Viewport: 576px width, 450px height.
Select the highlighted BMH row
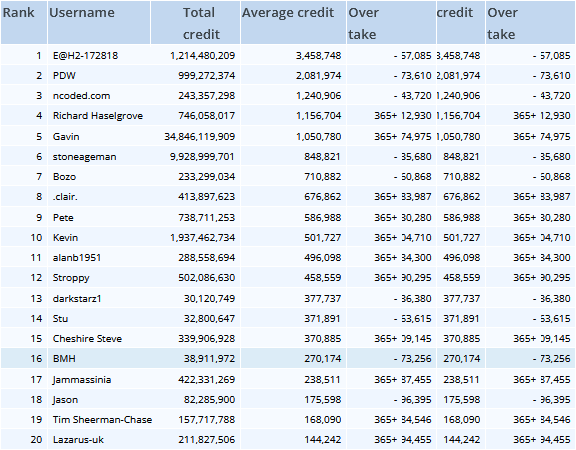pos(288,358)
